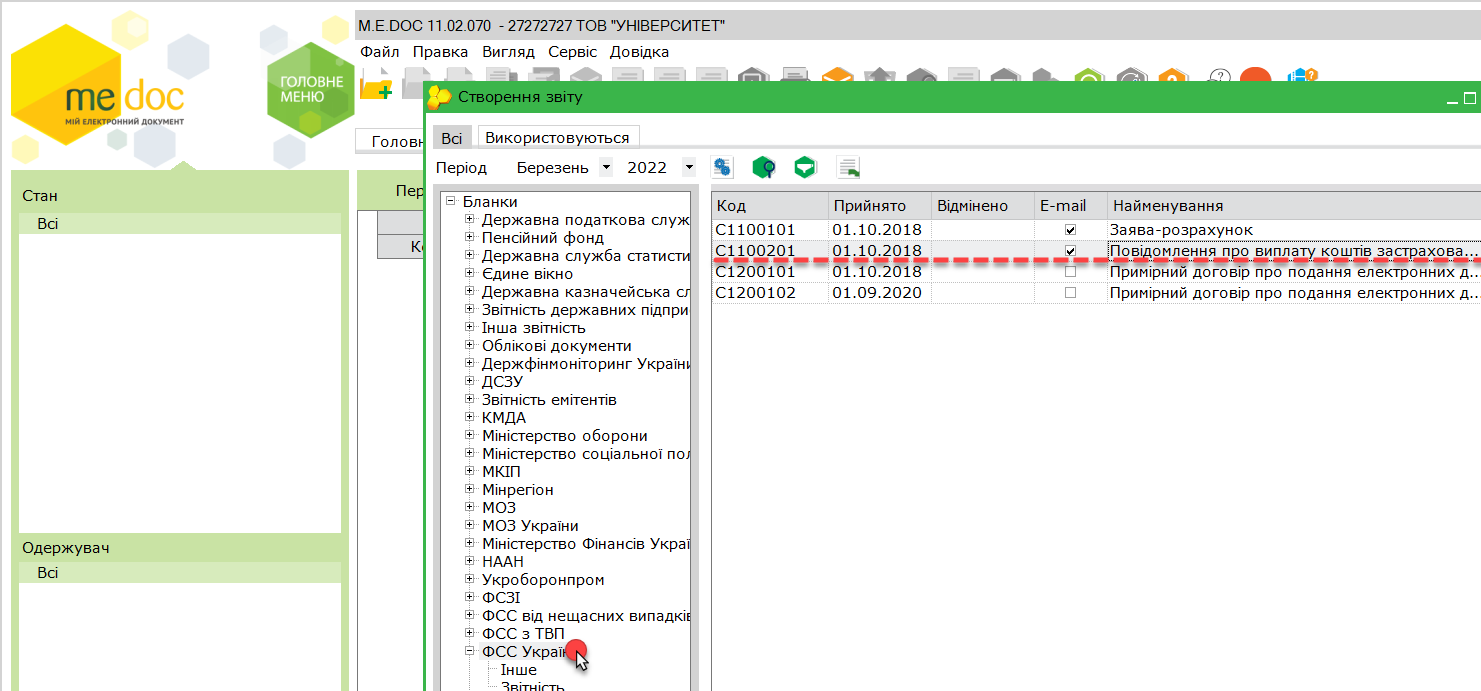The height and width of the screenshot is (691, 1481).
Task: Sort by the Найменування column header
Action: tap(1294, 206)
